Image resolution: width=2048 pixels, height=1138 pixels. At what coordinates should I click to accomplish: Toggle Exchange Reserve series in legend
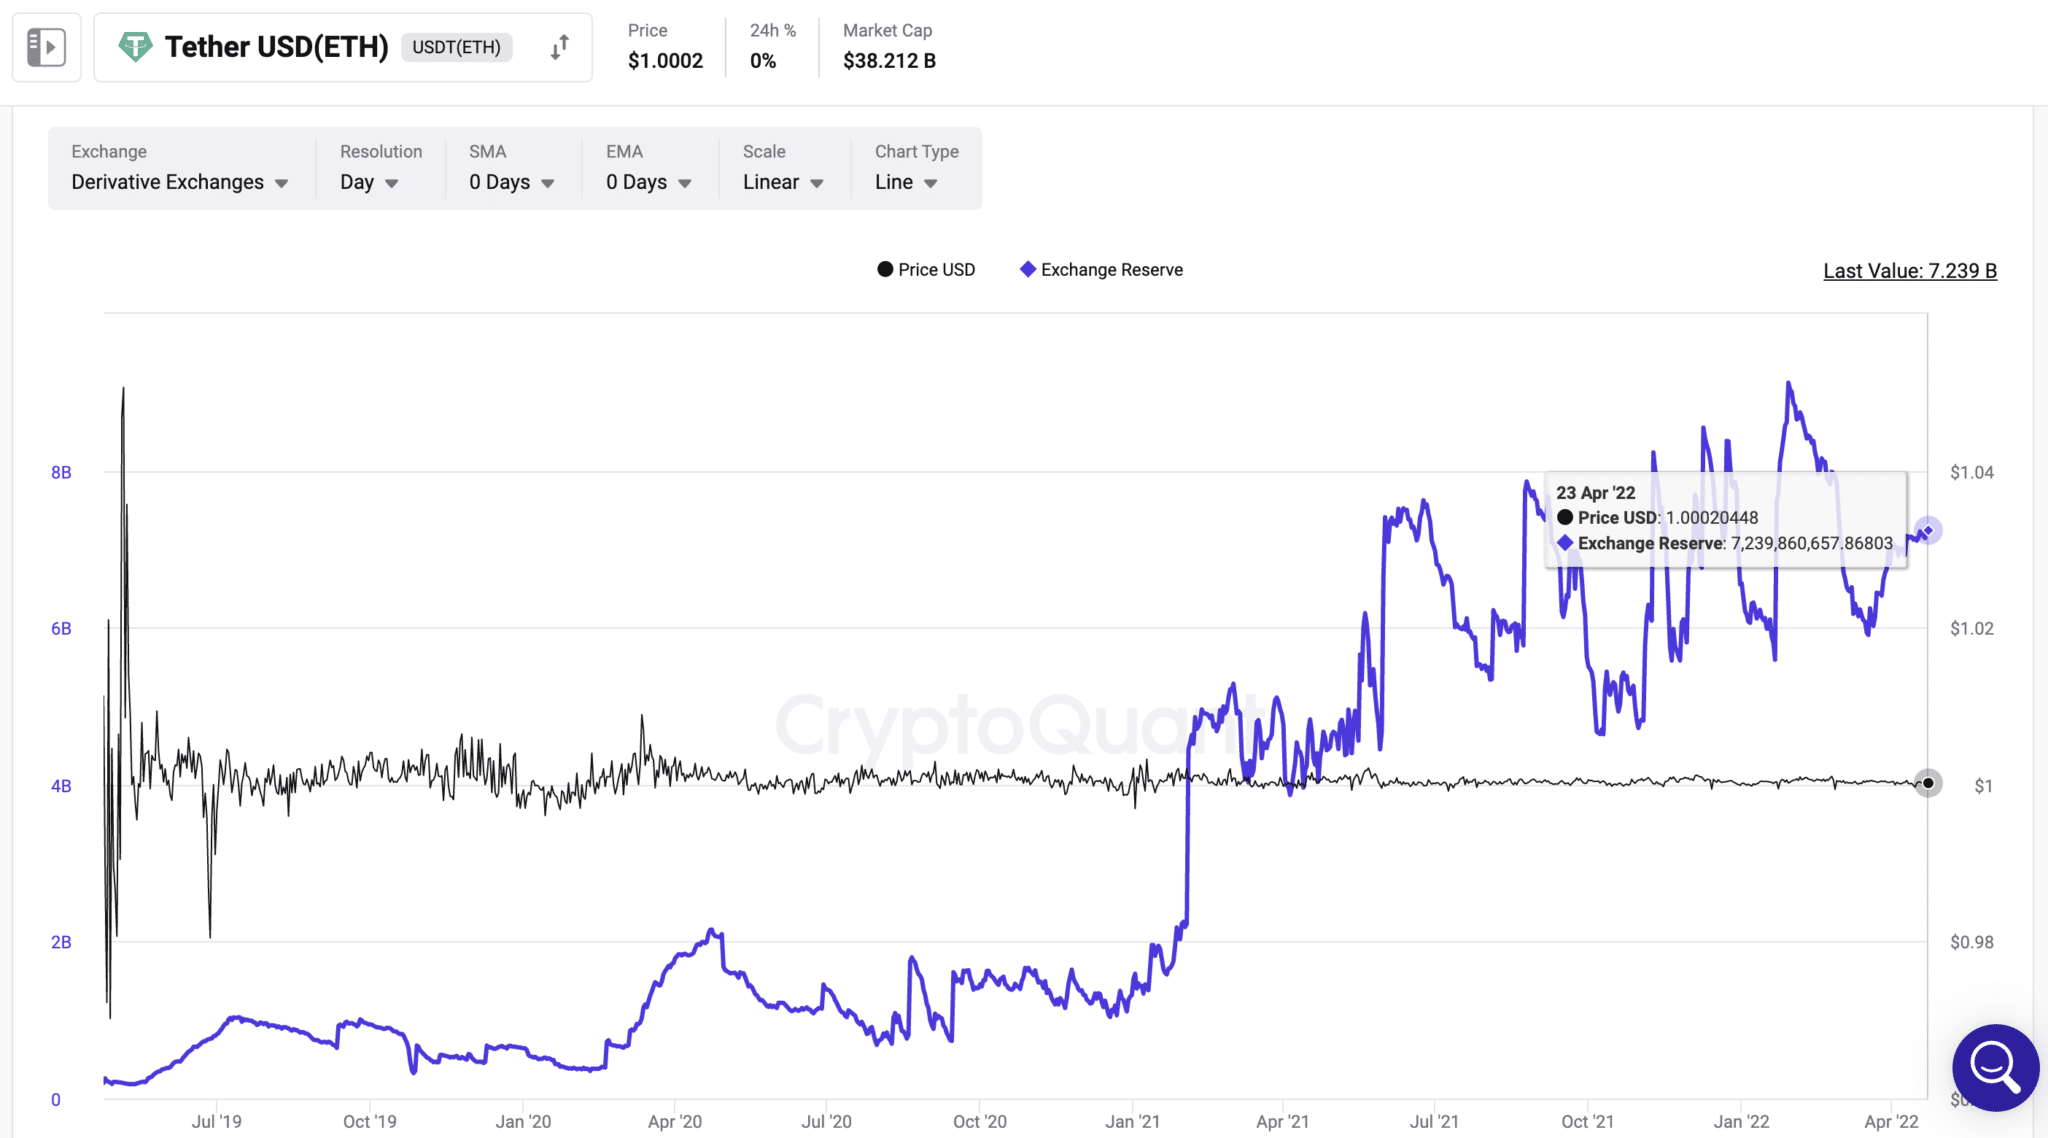click(1101, 270)
